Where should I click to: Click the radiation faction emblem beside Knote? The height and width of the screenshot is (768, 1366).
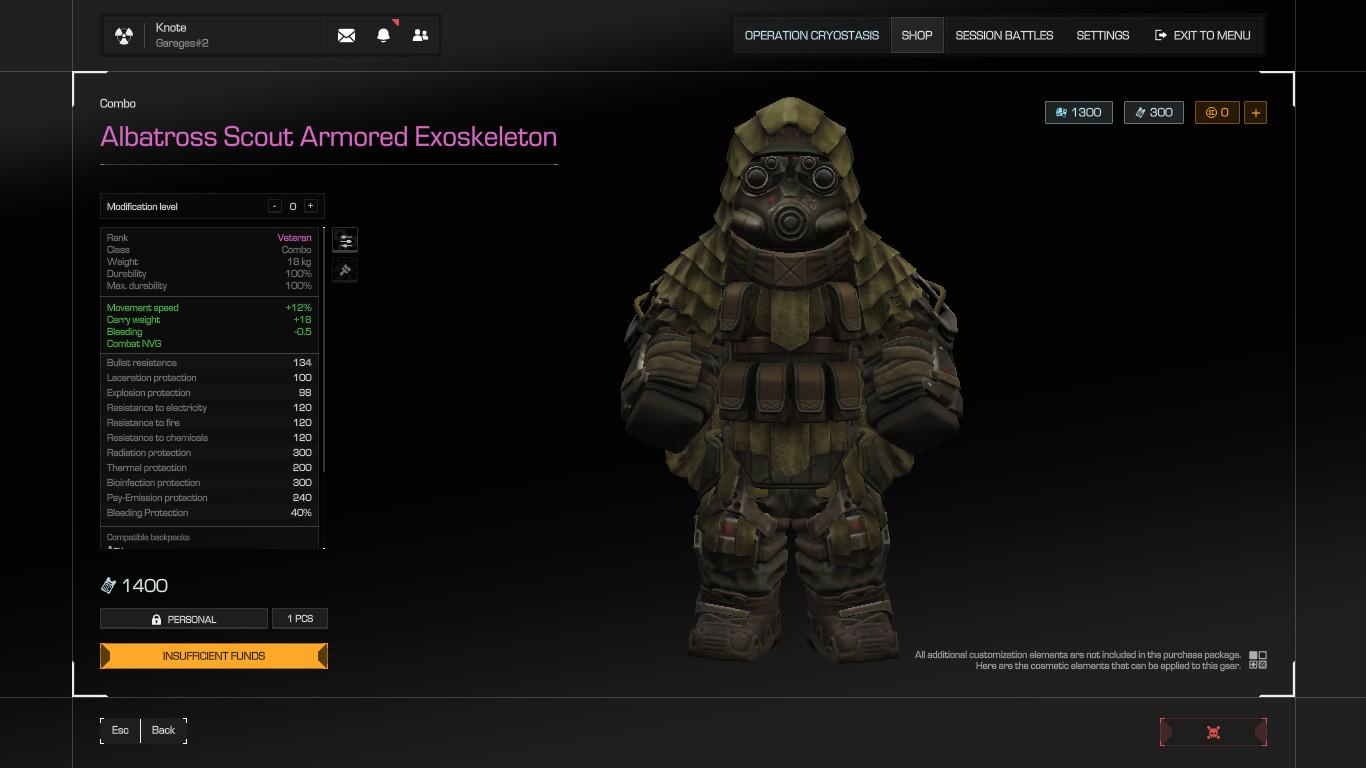click(x=124, y=36)
